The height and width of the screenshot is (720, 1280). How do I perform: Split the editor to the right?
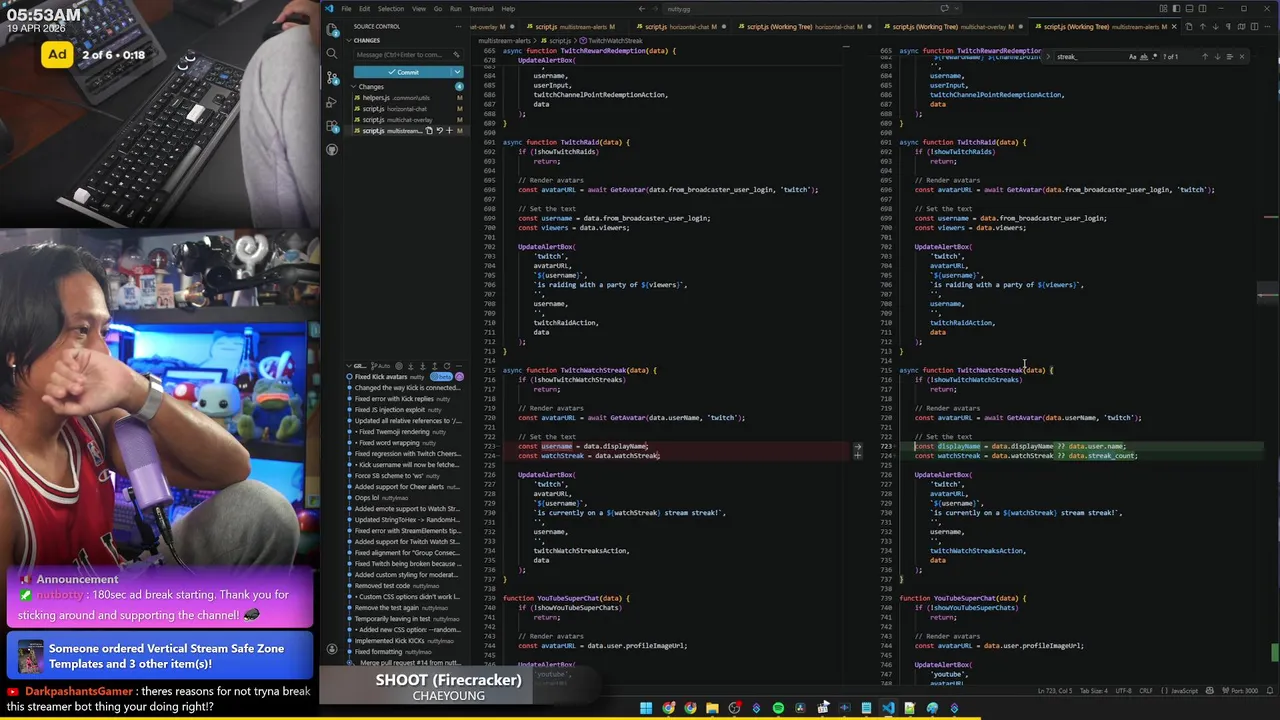tap(1254, 27)
